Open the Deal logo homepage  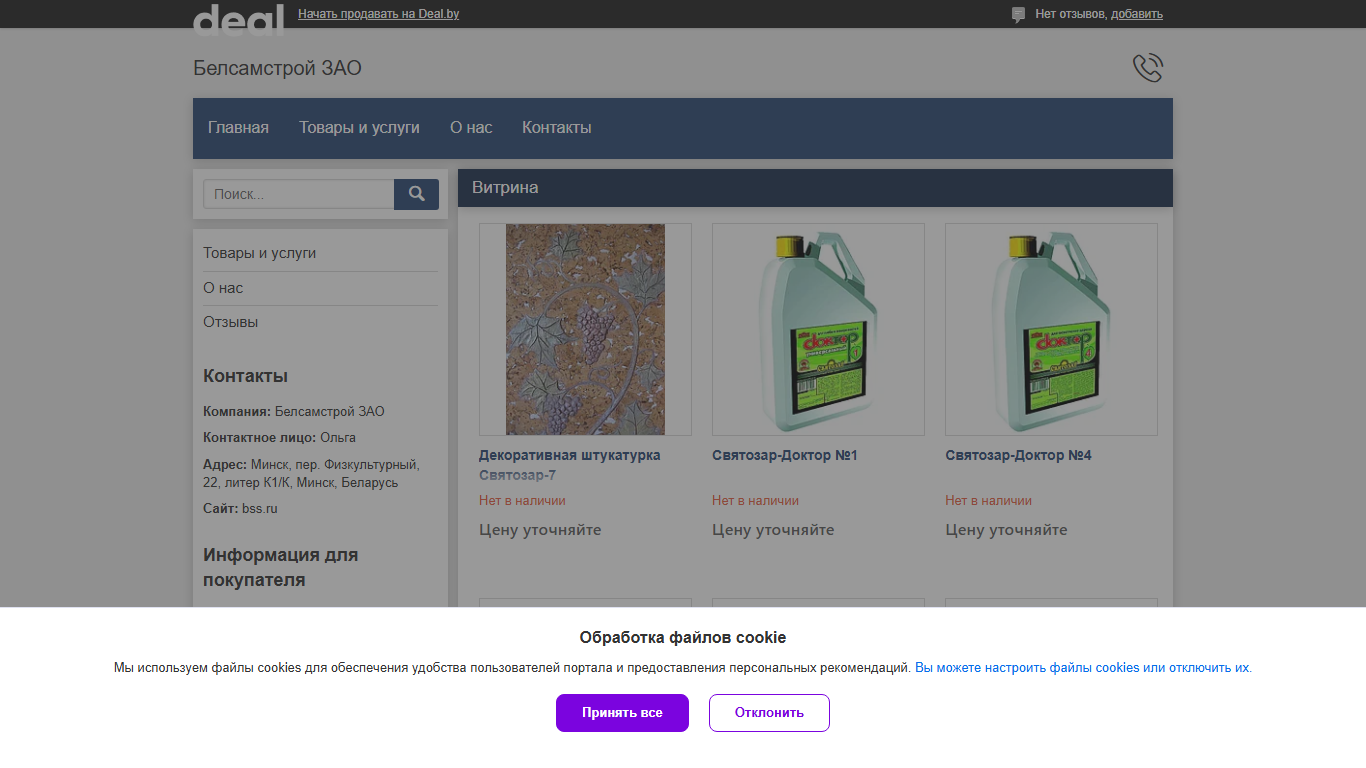tap(238, 19)
